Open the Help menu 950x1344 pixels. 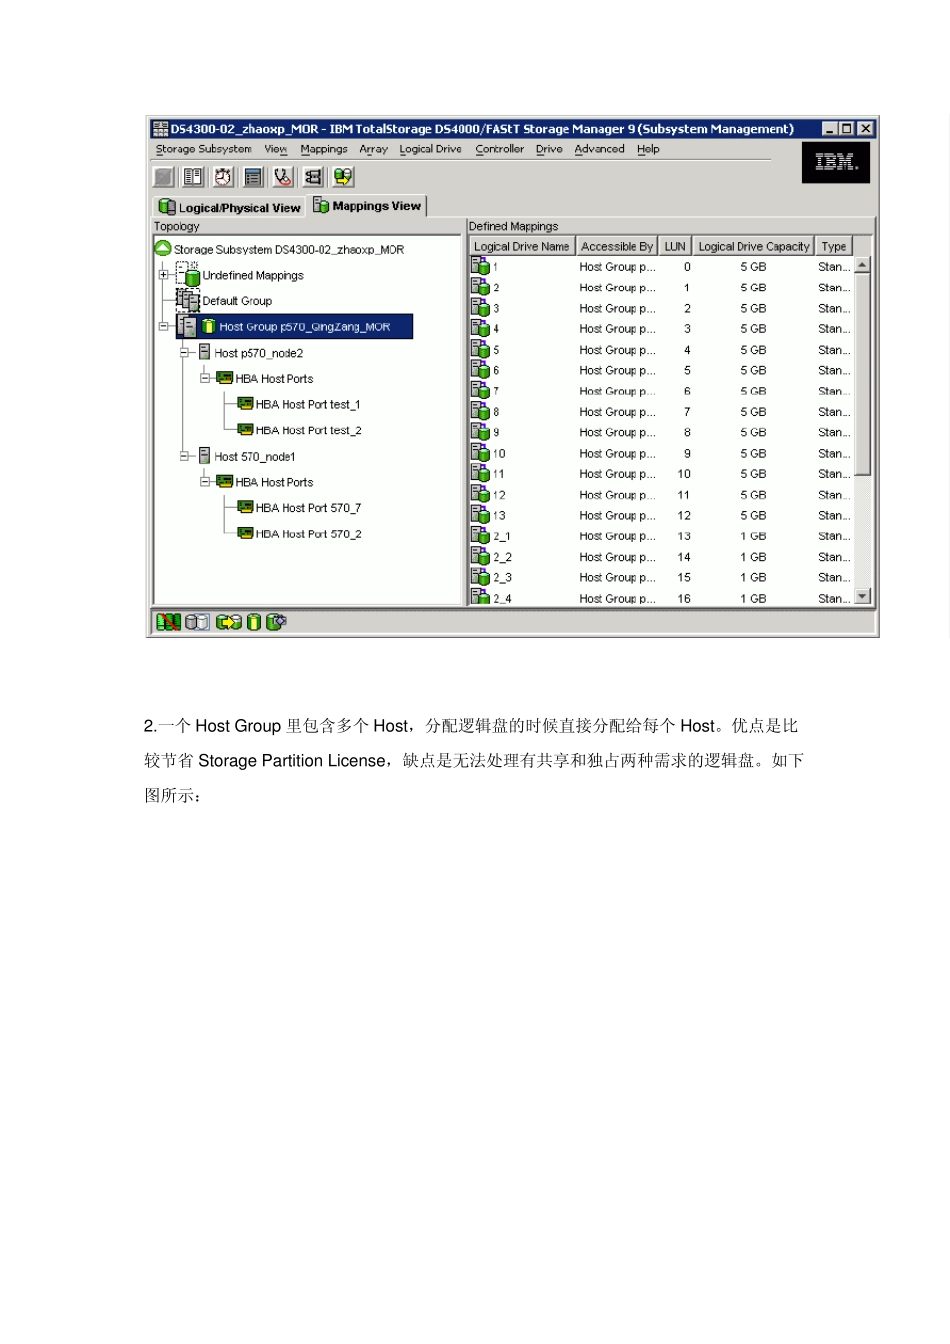tap(648, 149)
